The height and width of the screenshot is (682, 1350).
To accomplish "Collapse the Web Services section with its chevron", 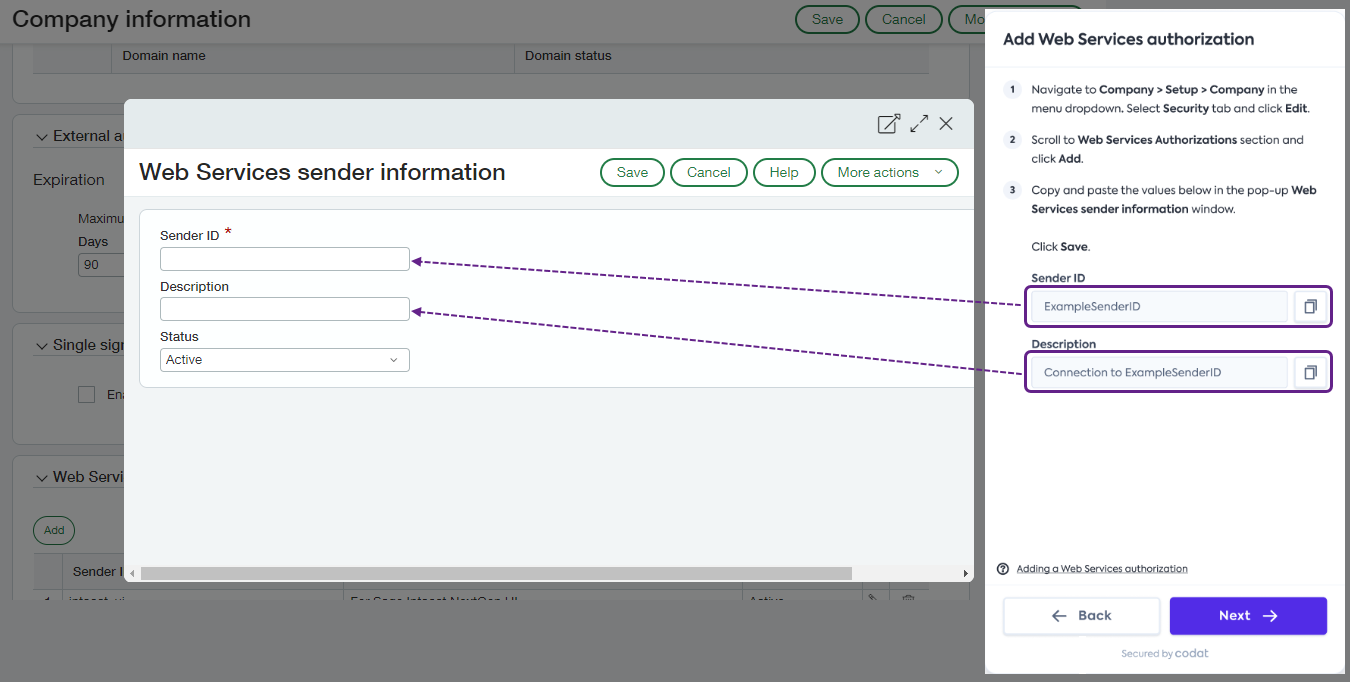I will pos(42,477).
